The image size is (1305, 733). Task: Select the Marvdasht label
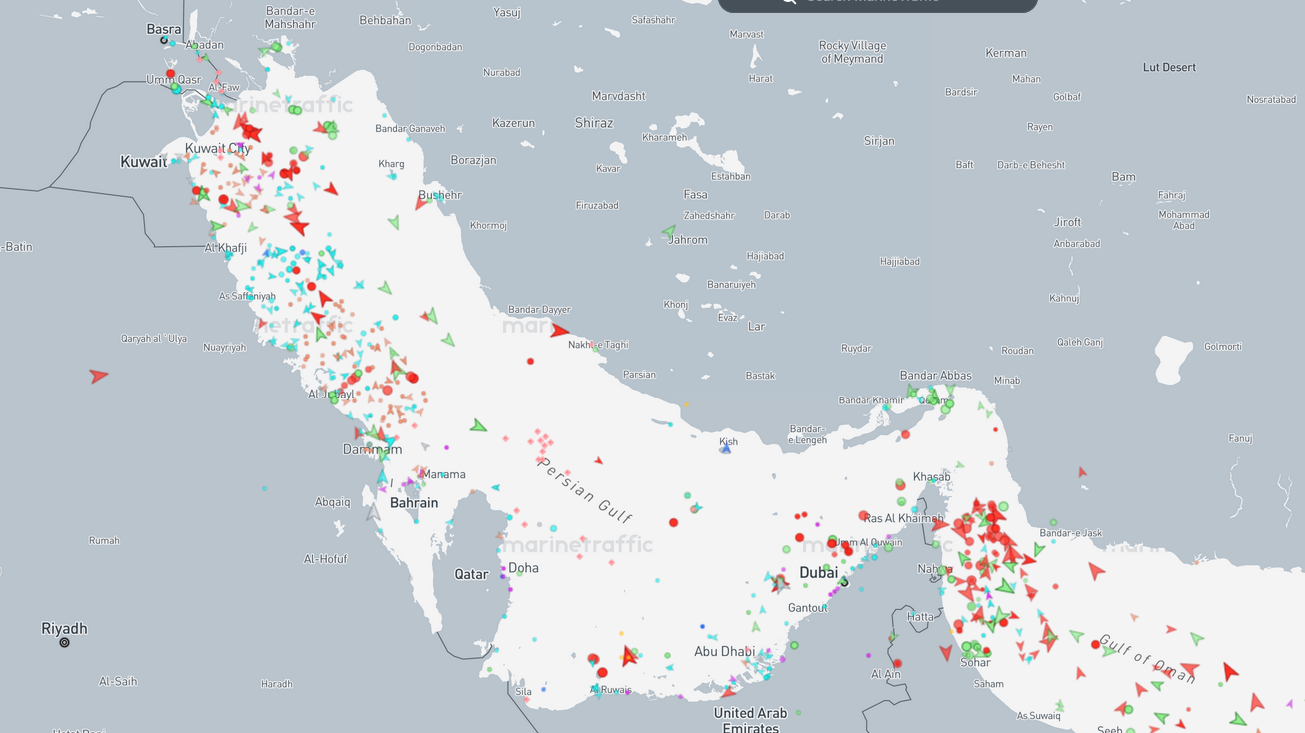click(619, 96)
